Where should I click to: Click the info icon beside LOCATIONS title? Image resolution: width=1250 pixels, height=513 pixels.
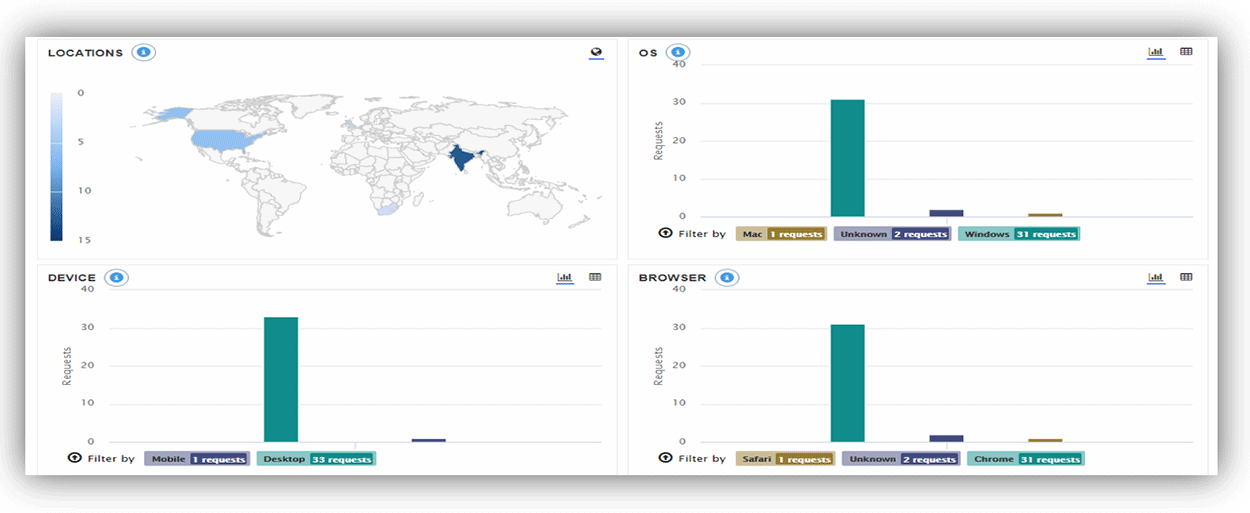click(144, 52)
